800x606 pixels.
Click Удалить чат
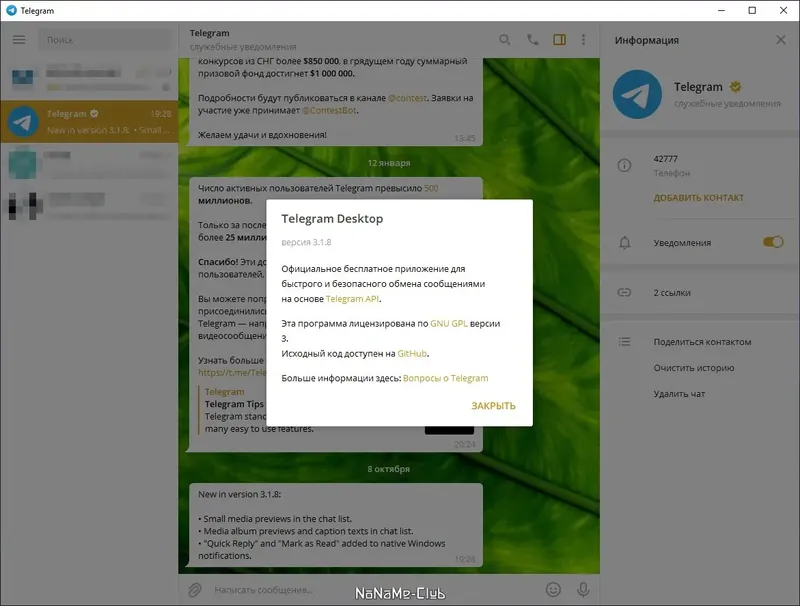[679, 394]
